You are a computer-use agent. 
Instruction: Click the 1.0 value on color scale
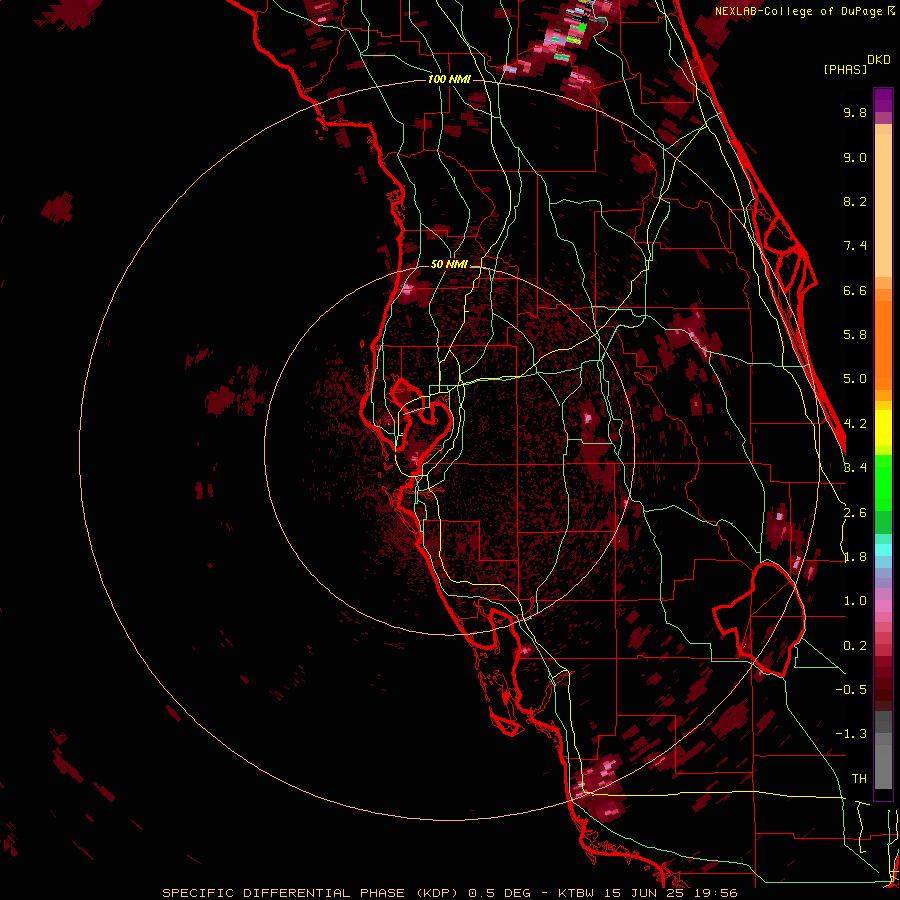coord(855,601)
